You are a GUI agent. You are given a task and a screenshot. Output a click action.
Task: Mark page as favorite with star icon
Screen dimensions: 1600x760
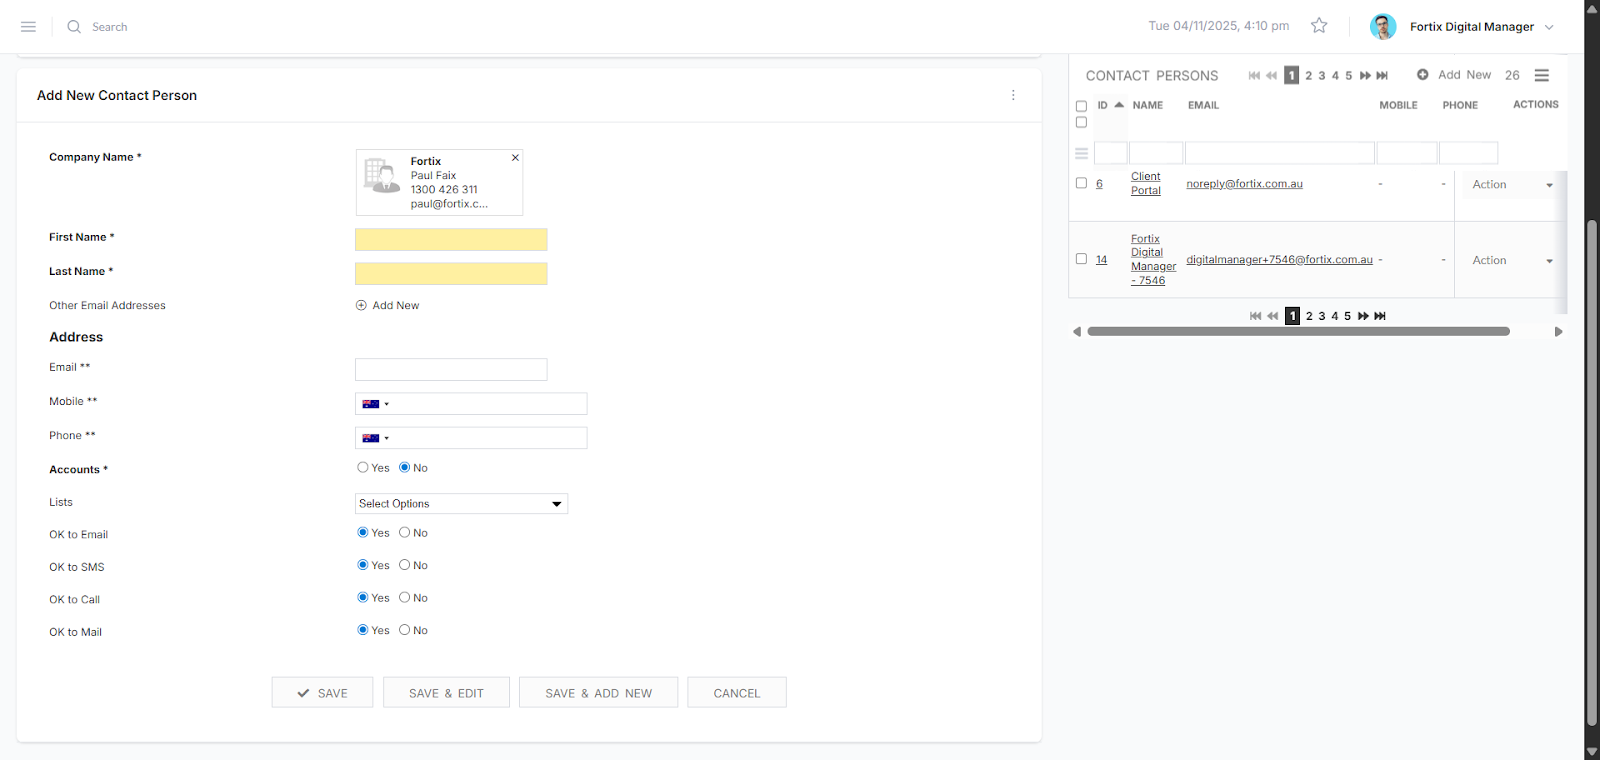[x=1319, y=26]
